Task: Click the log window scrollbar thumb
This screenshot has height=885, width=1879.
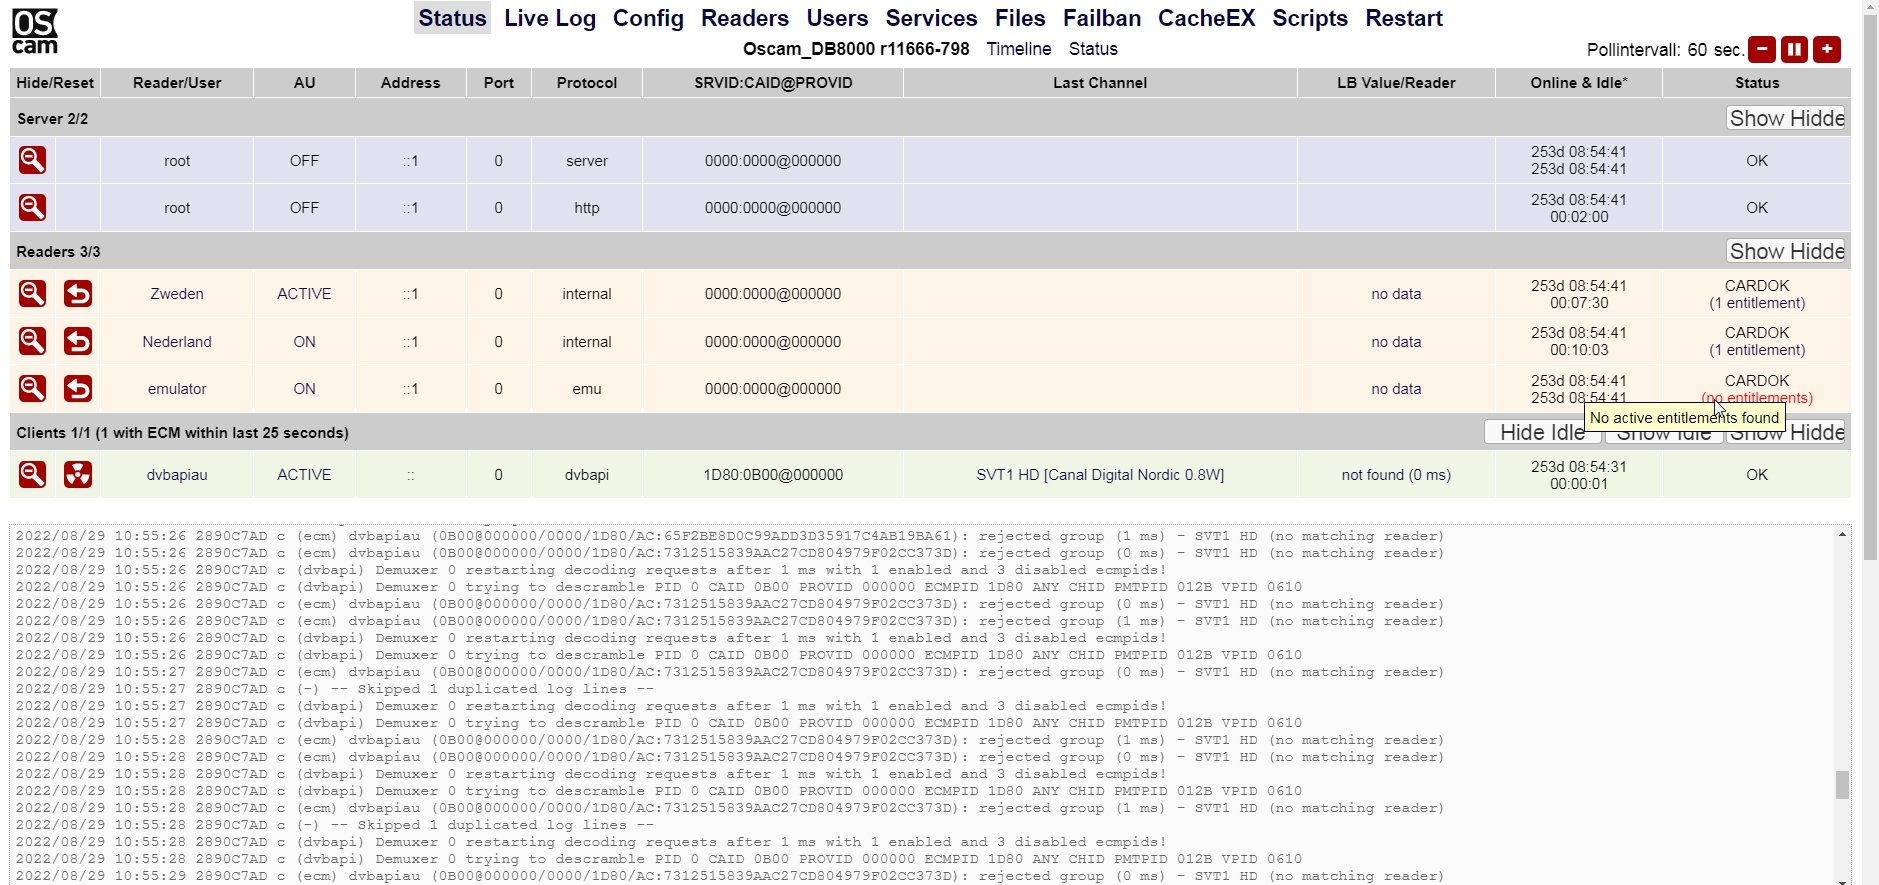Action: coord(1842,785)
